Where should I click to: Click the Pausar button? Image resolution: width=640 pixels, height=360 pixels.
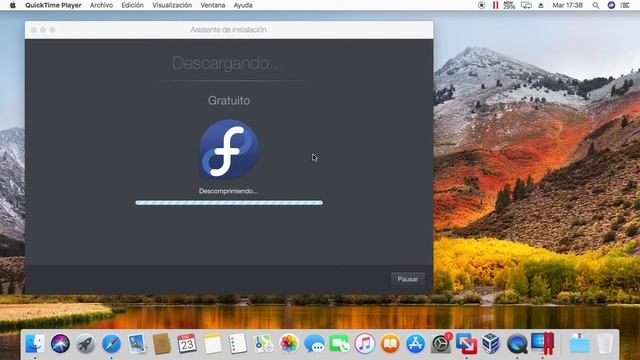(x=408, y=279)
